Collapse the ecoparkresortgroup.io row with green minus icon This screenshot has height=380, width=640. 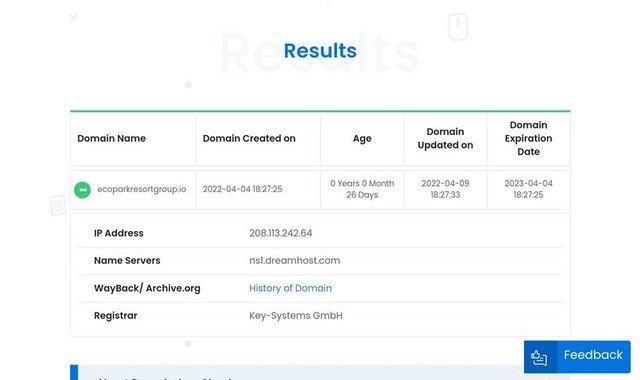click(x=82, y=190)
